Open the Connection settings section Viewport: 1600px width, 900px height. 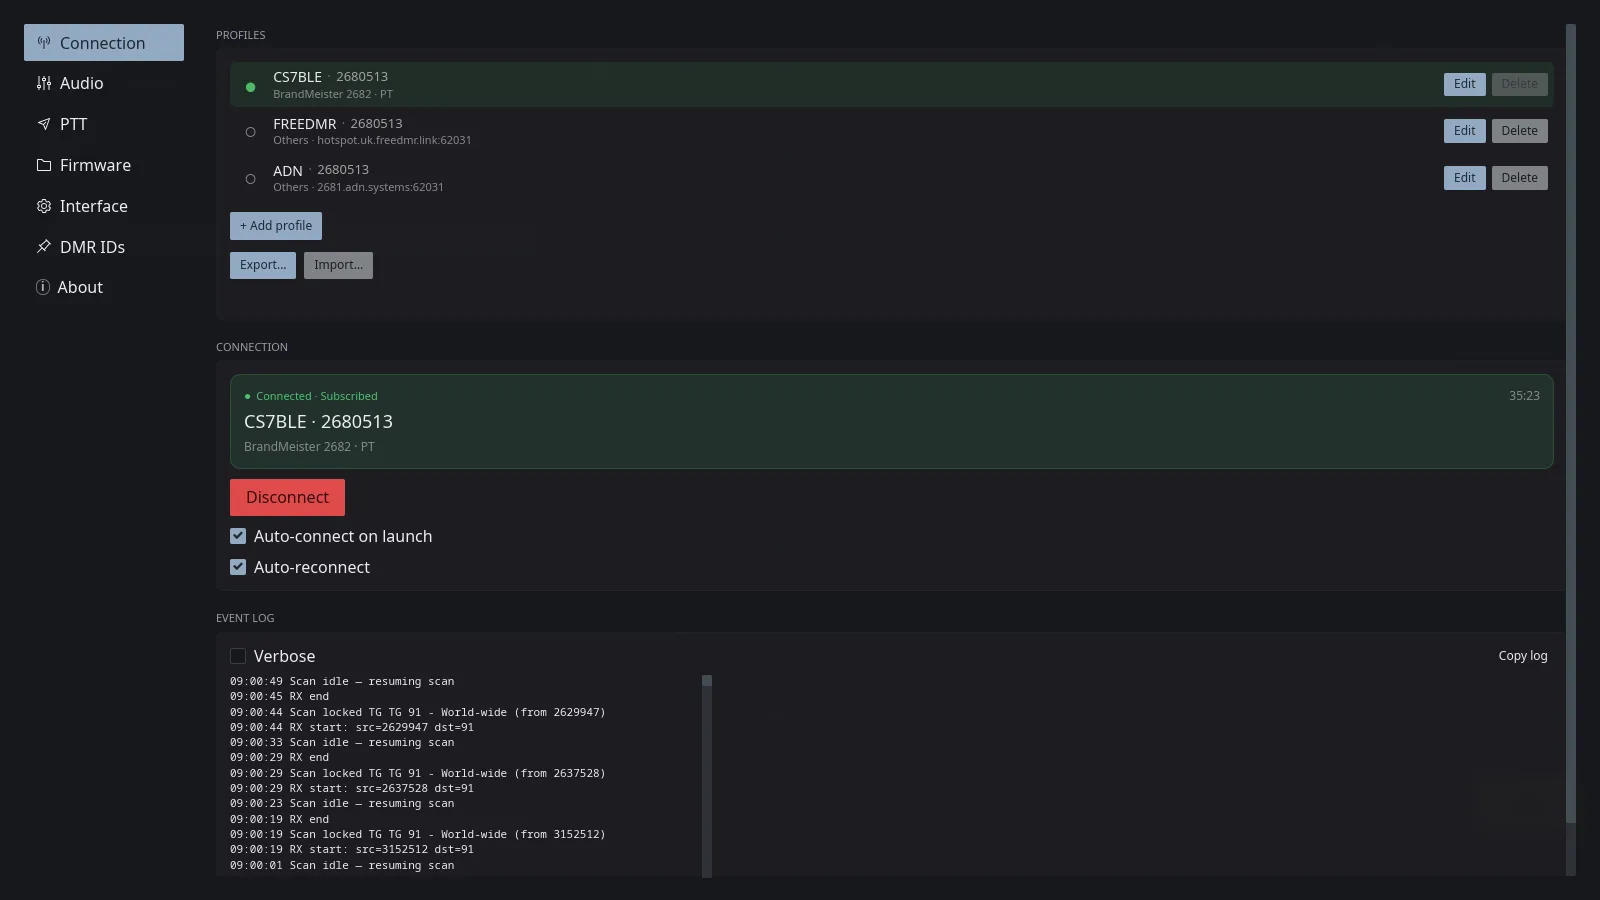[104, 43]
